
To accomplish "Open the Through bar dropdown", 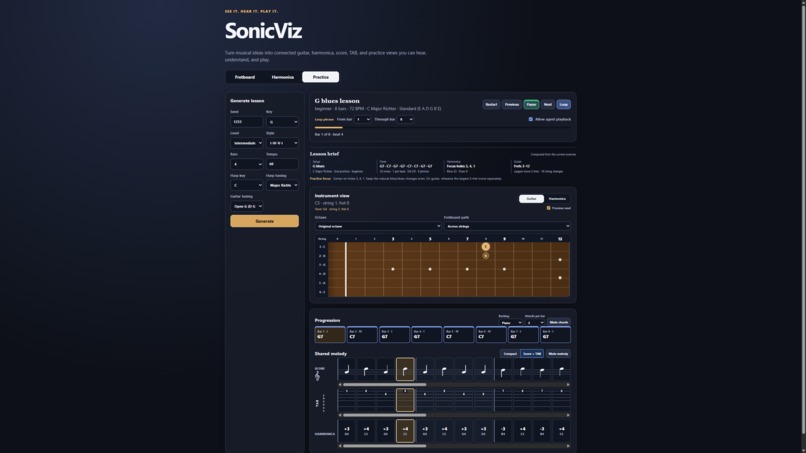I will pyautogui.click(x=405, y=119).
